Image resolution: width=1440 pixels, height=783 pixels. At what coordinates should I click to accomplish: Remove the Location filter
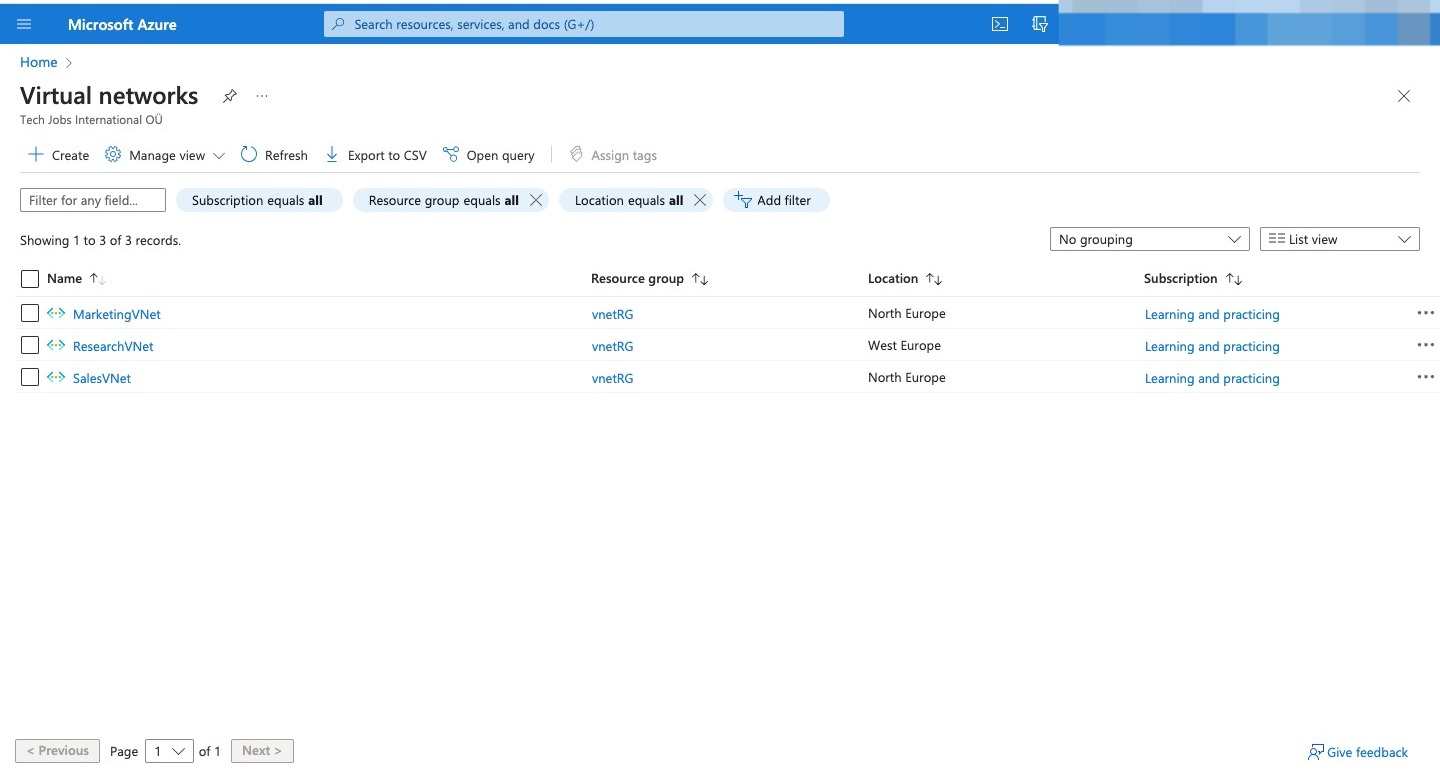pyautogui.click(x=700, y=200)
